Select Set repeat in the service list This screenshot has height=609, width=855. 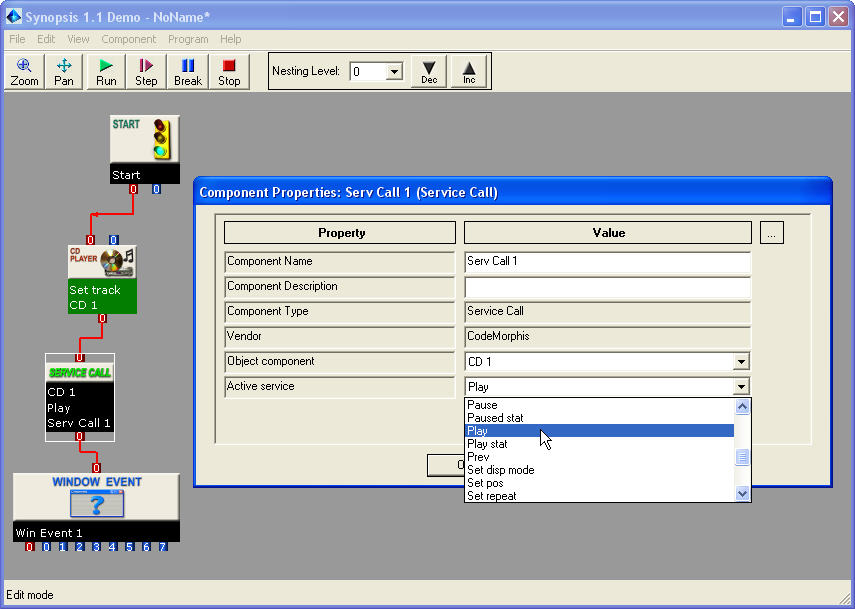click(492, 496)
